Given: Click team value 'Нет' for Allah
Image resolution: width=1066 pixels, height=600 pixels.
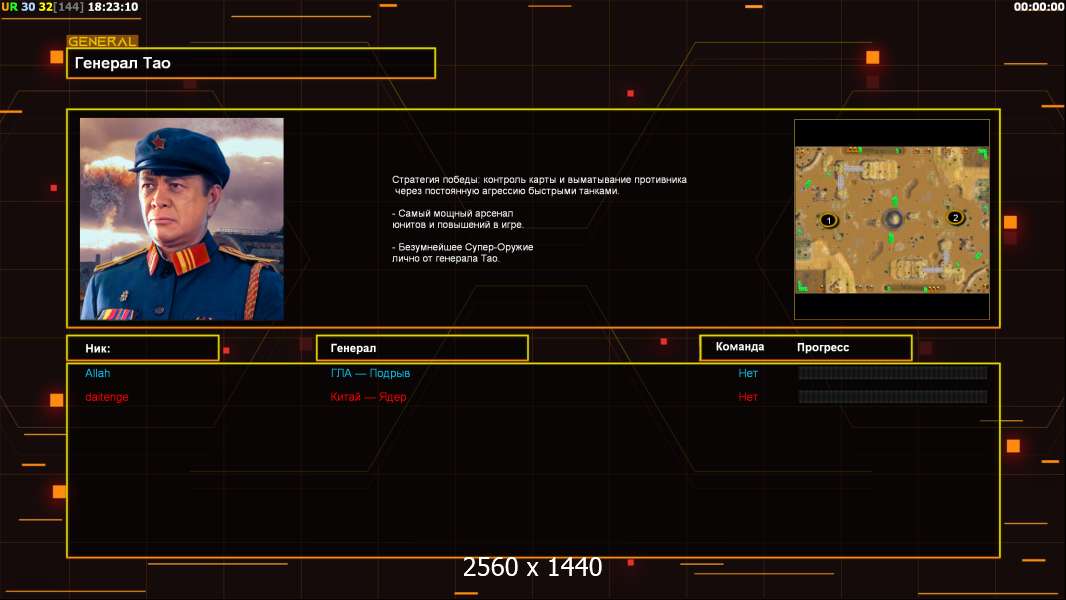Looking at the screenshot, I should pos(748,373).
